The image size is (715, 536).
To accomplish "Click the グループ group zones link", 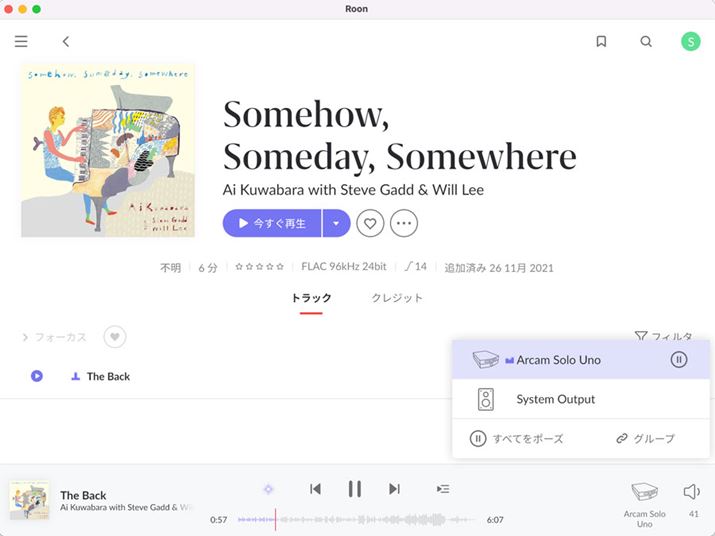I will [645, 439].
